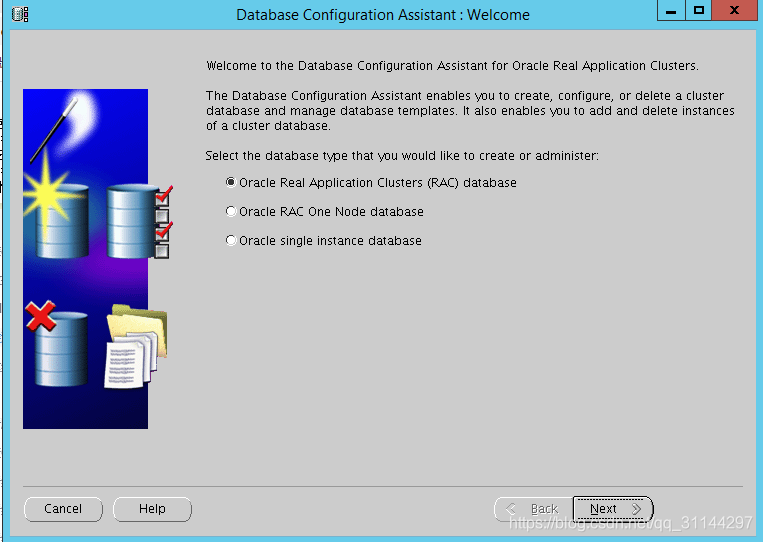This screenshot has height=542, width=763.
Task: Maximize the Database Configuration Assistant window
Action: tap(699, 10)
